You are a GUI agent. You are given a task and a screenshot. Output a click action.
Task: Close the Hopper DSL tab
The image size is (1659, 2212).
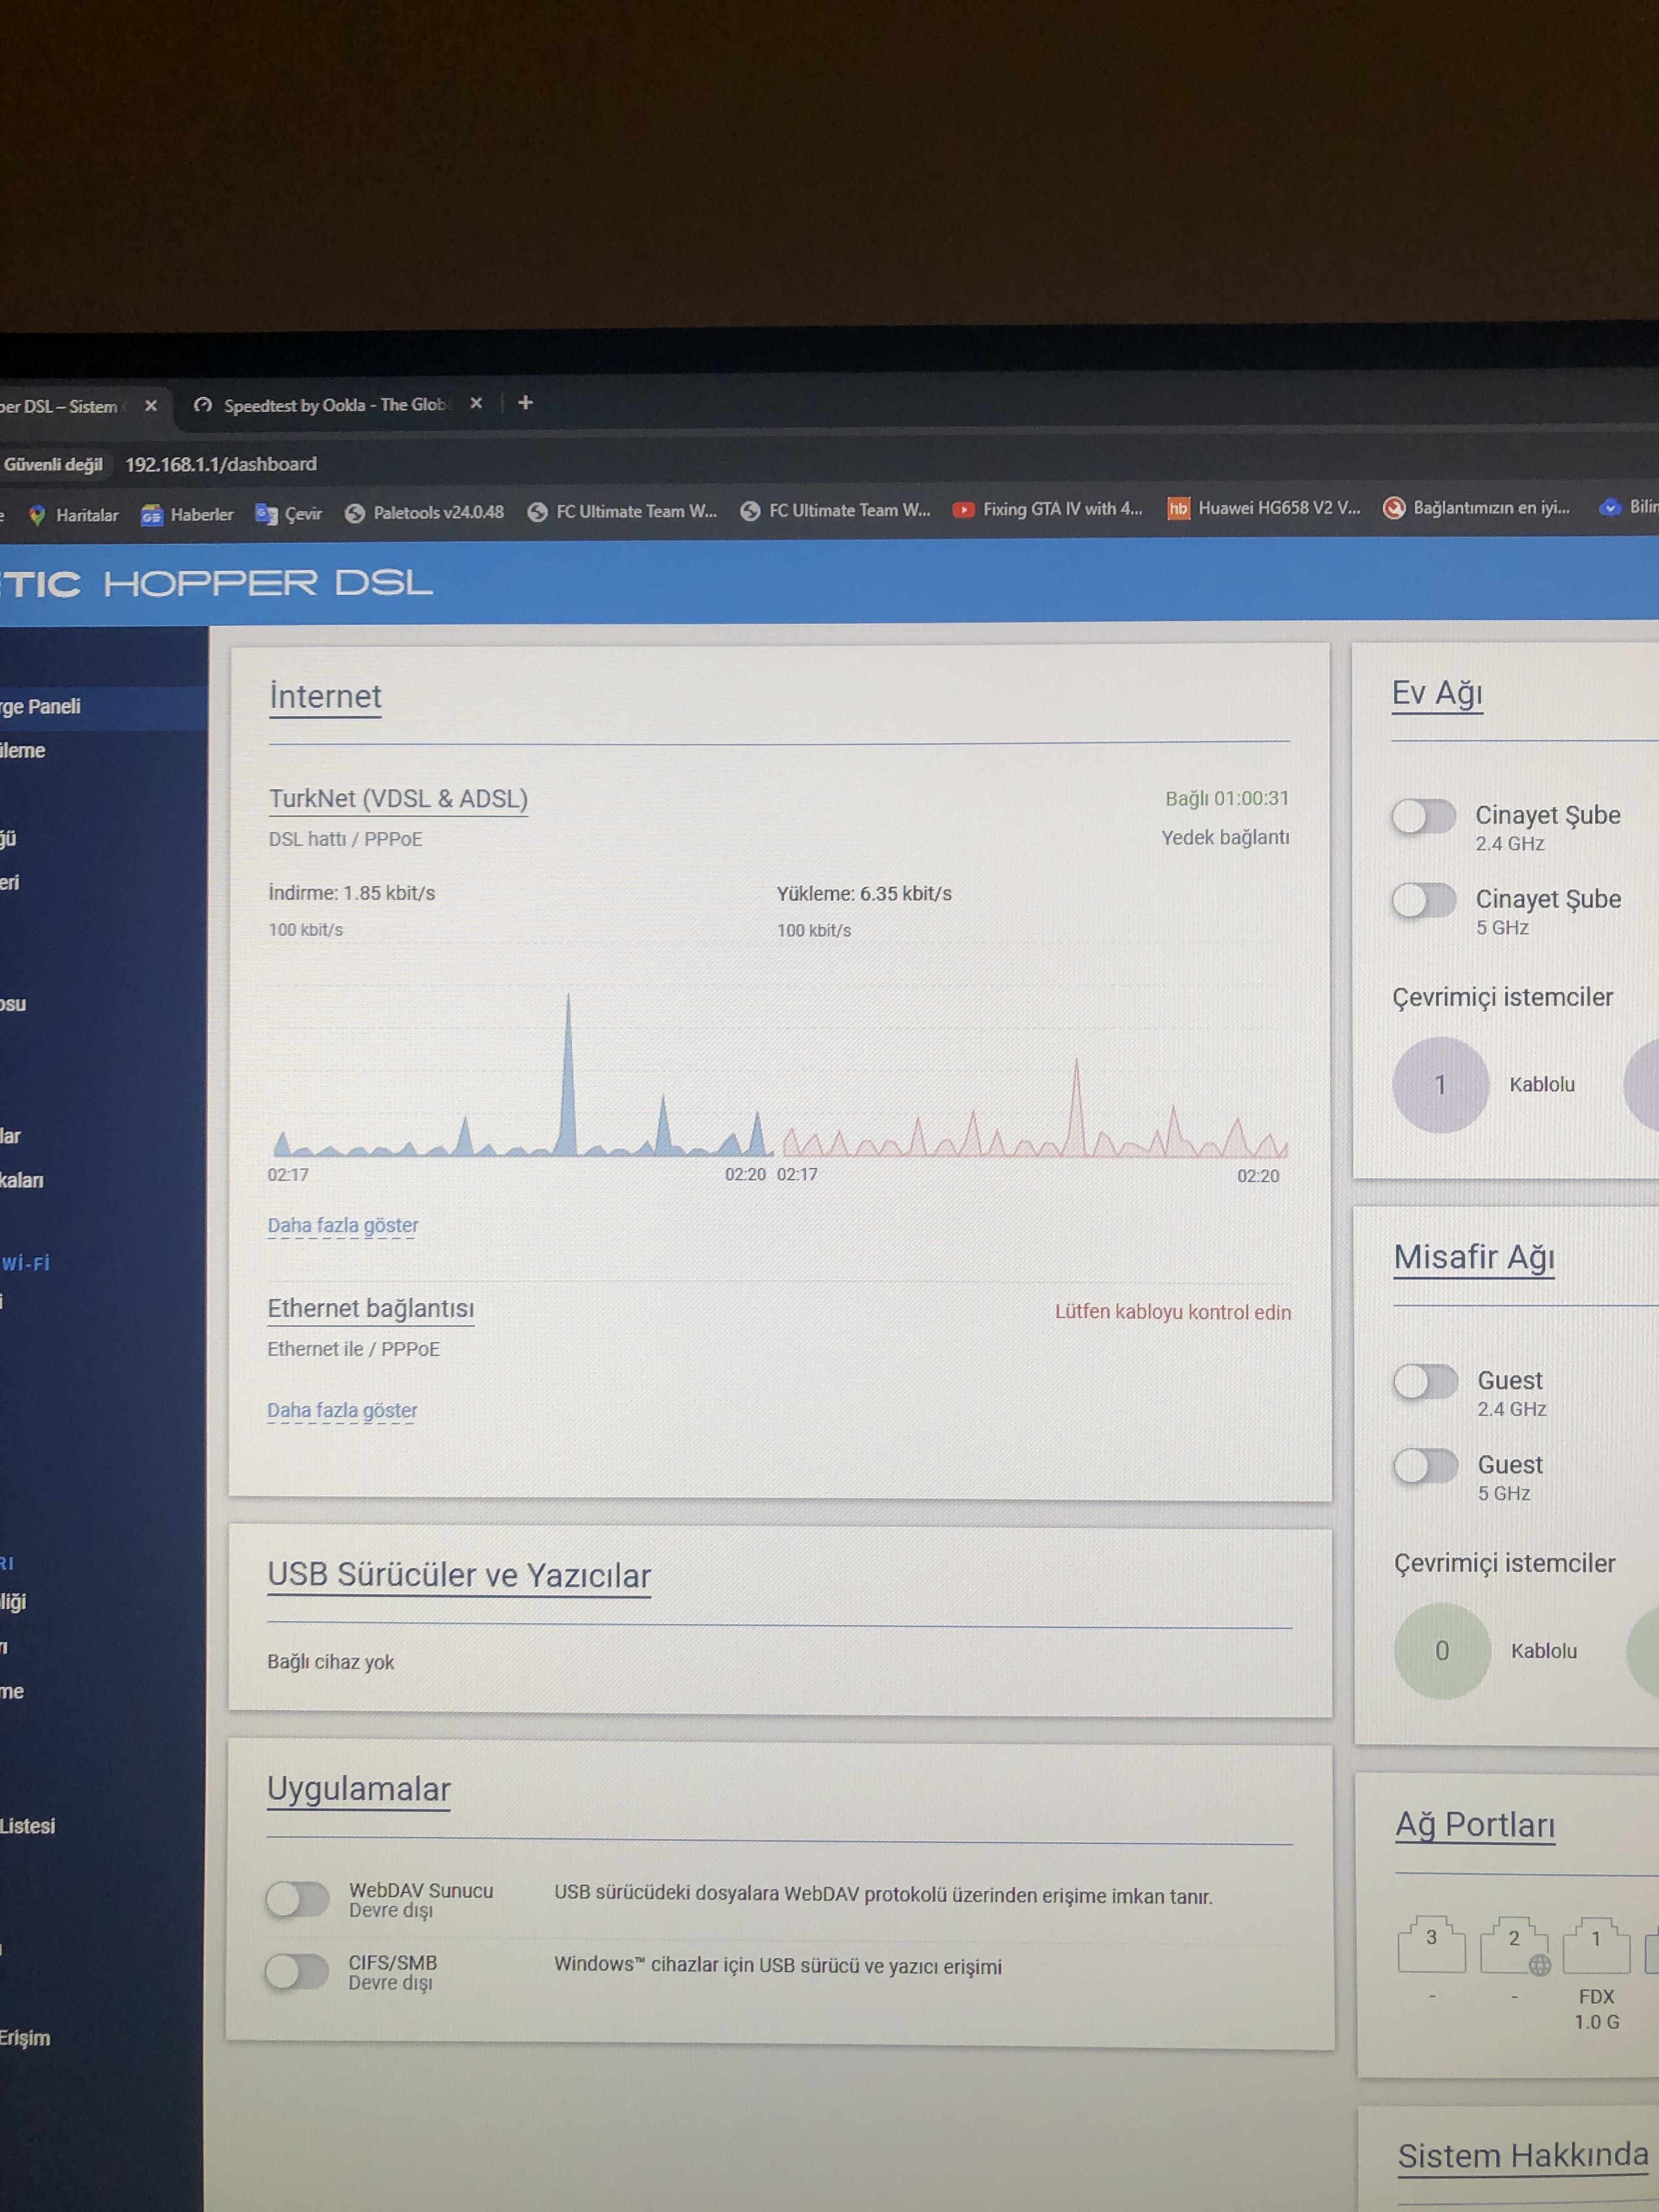(151, 405)
